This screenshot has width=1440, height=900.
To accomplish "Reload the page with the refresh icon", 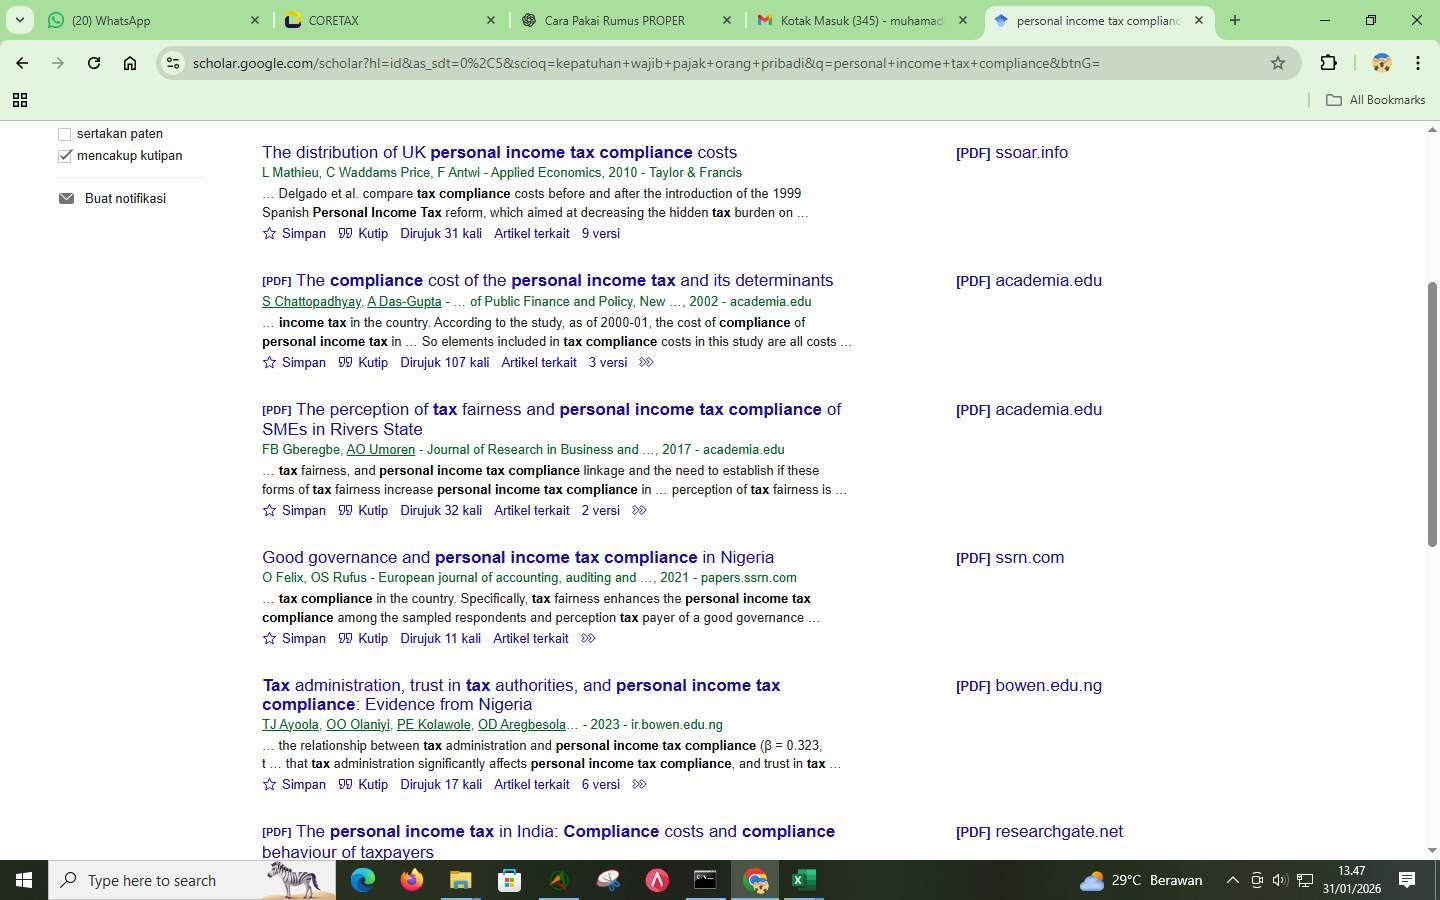I will click(x=93, y=62).
